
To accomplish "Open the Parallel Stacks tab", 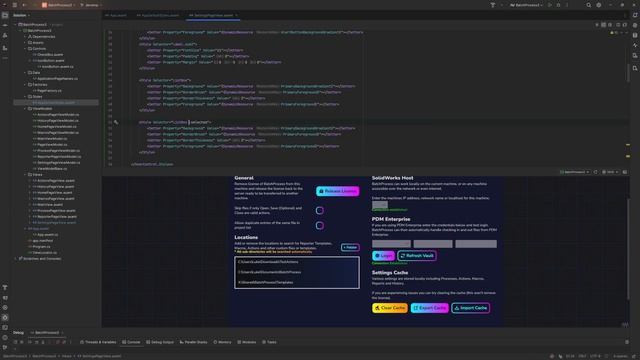I will pos(193,342).
